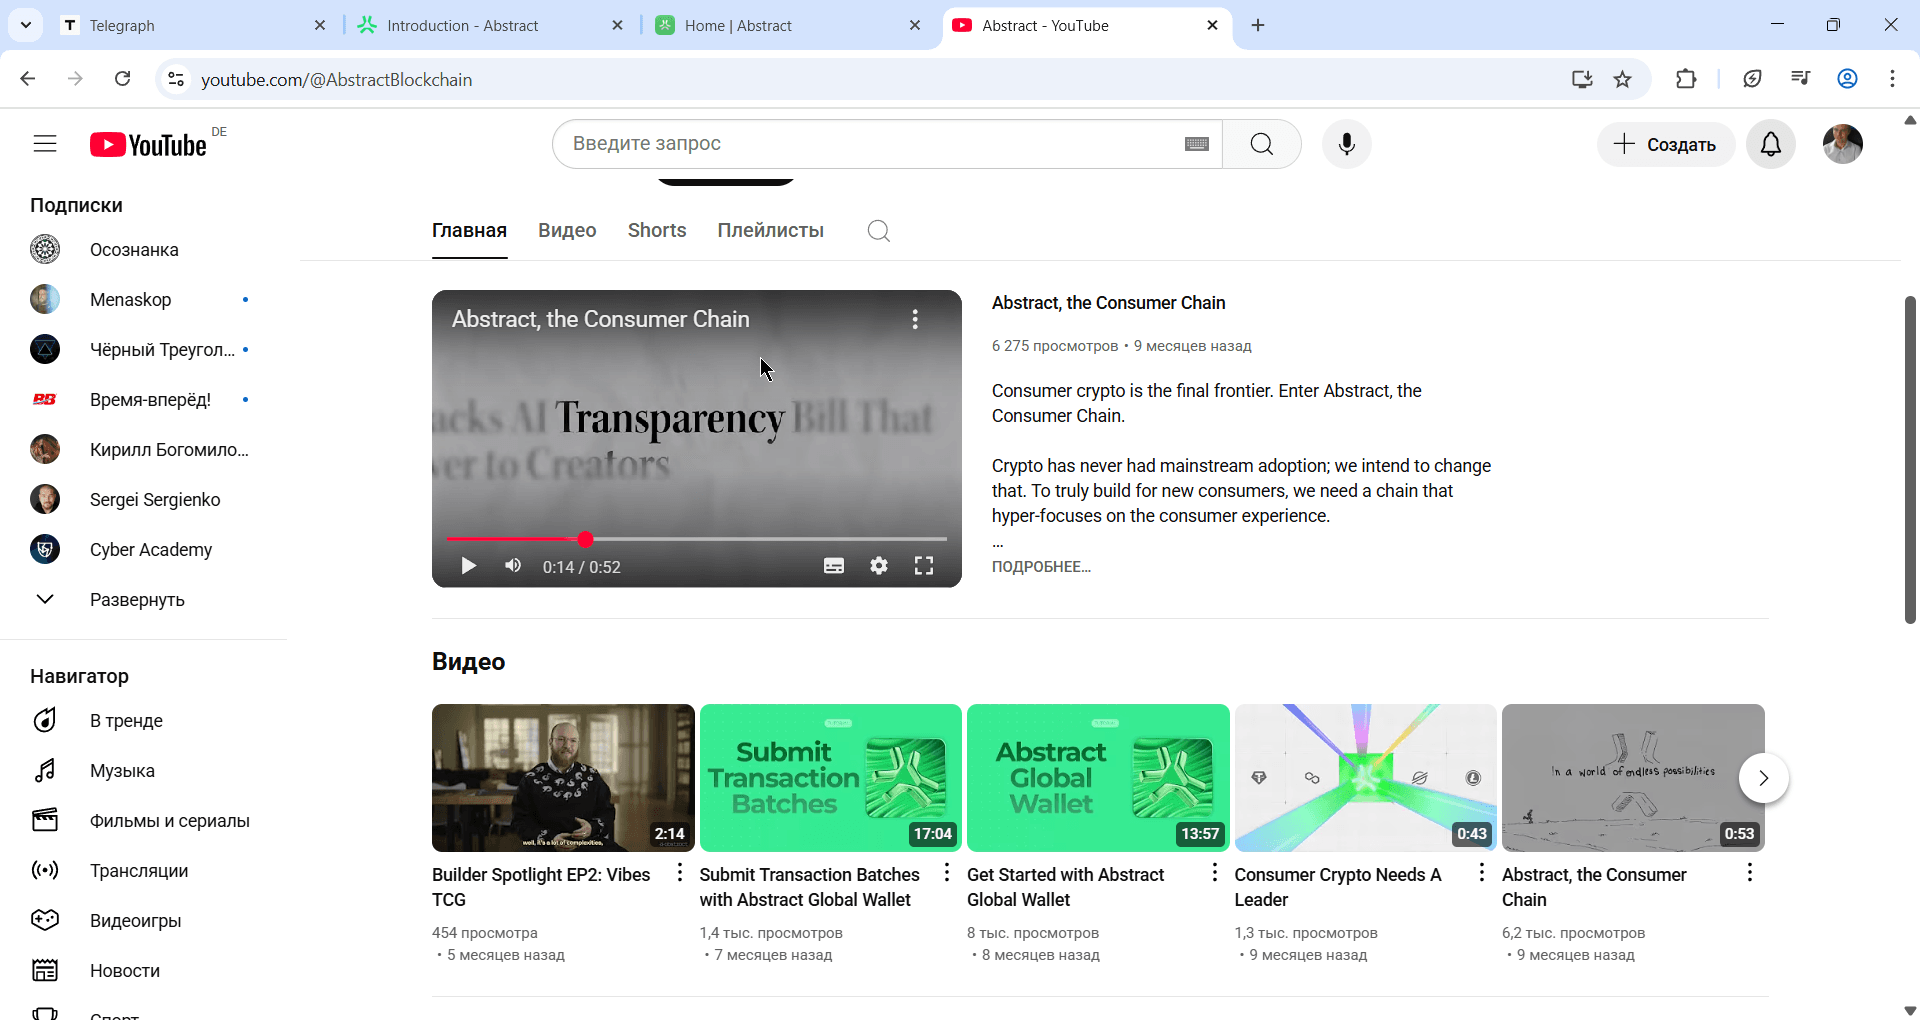This screenshot has height=1020, width=1920.
Task: Open the on-screen keyboard in search box
Action: point(1196,144)
